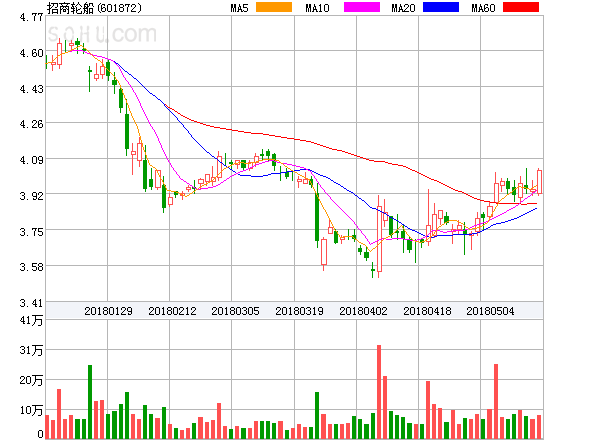This screenshot has width=600, height=440.
Task: Click the 4.60 price axis label
Action: point(31,53)
